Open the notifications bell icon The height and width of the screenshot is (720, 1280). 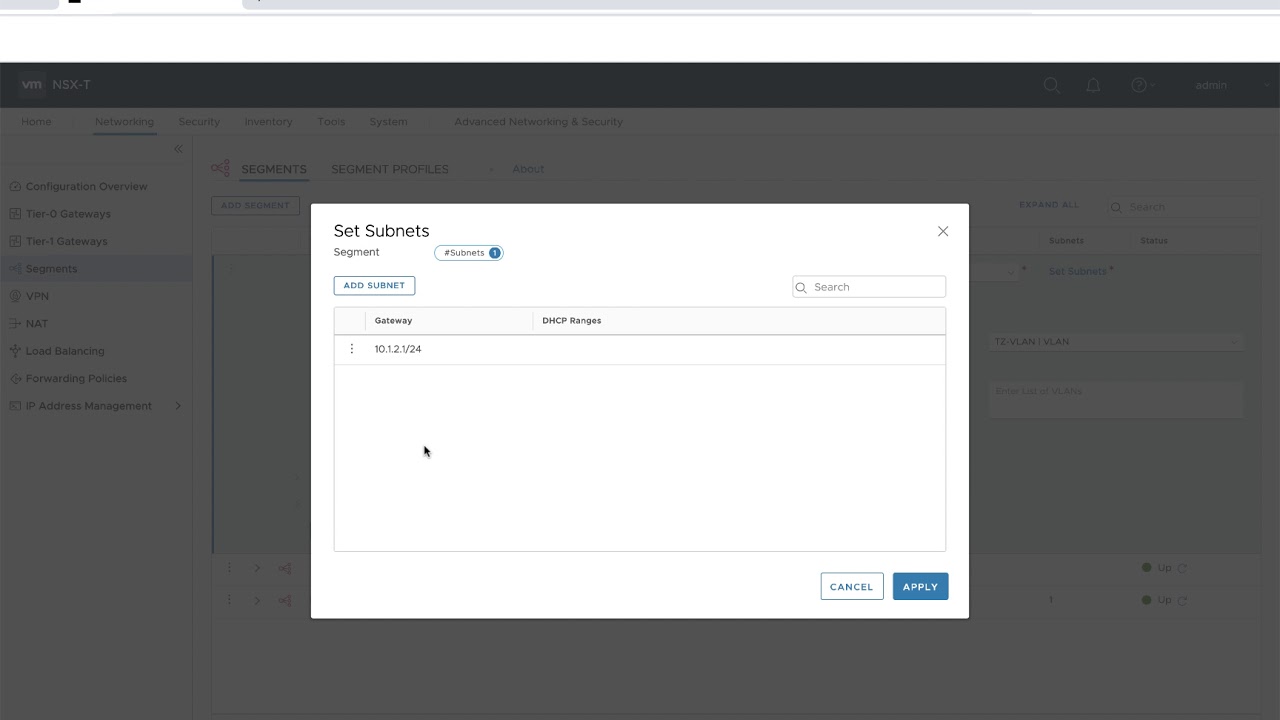[1093, 85]
